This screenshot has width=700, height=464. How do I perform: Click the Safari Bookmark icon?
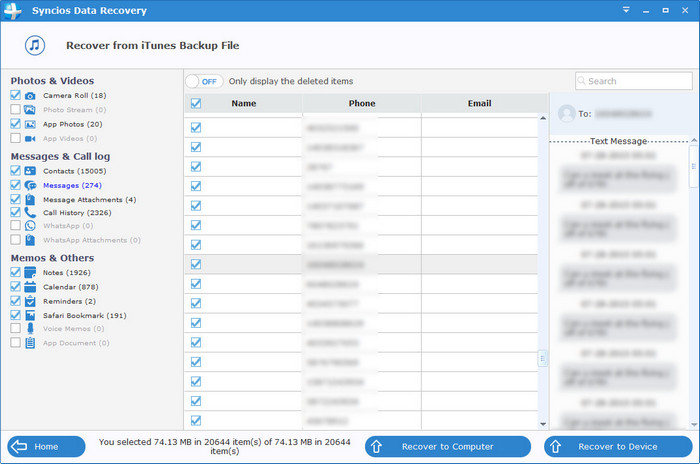coord(30,315)
